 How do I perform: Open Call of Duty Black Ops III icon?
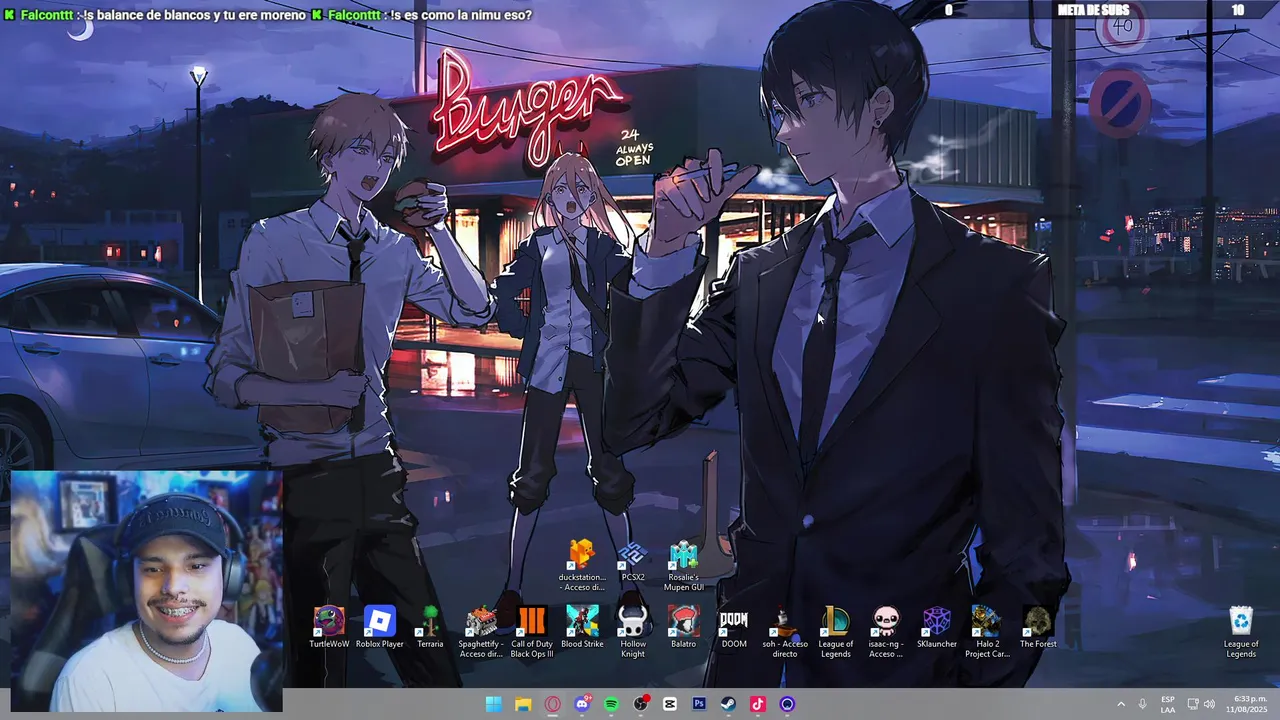click(531, 632)
